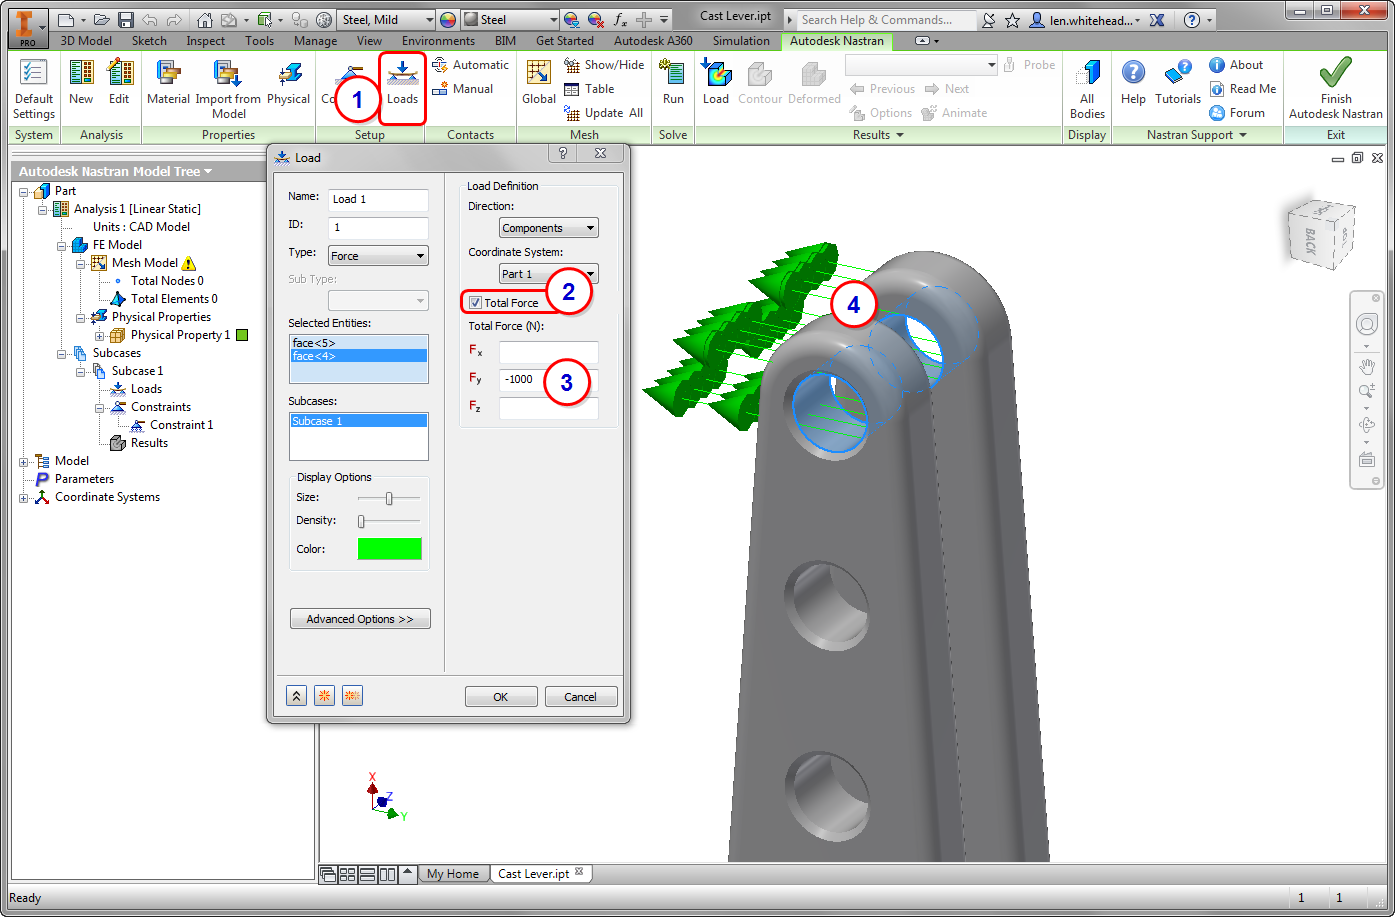Open a file via quick access toolbar
The width and height of the screenshot is (1395, 917).
pyautogui.click(x=100, y=20)
